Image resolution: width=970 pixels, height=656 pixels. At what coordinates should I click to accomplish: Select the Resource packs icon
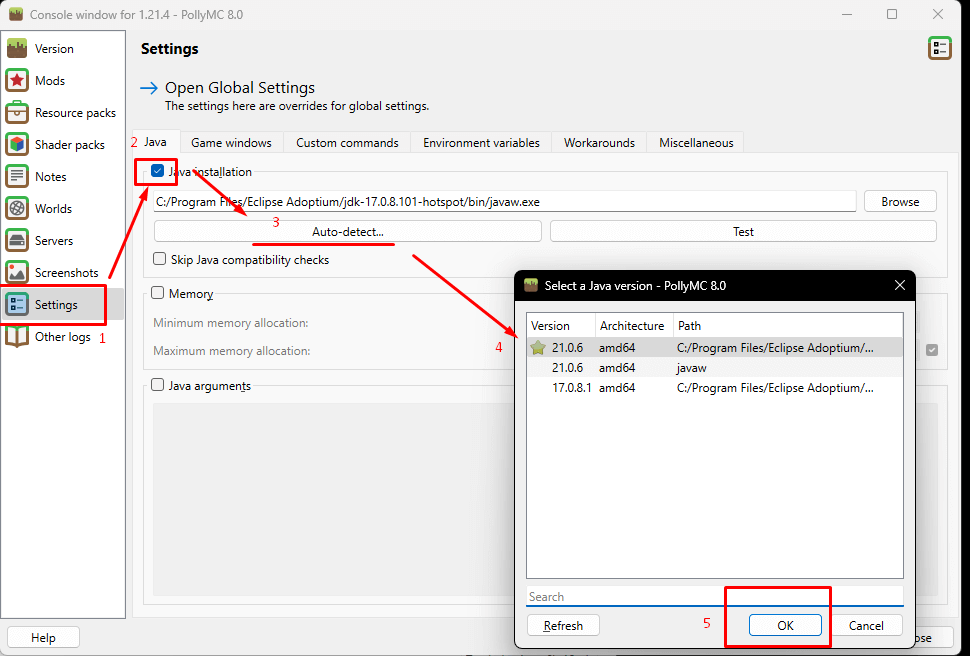click(x=17, y=112)
